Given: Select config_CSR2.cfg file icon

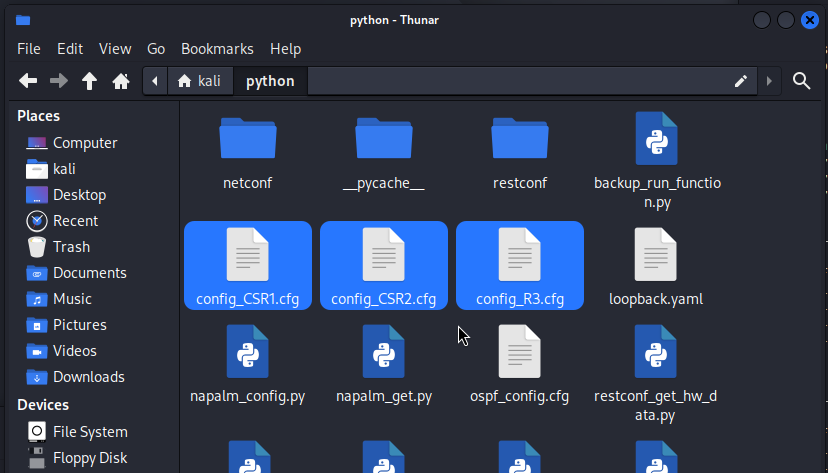Looking at the screenshot, I should click(x=384, y=254).
